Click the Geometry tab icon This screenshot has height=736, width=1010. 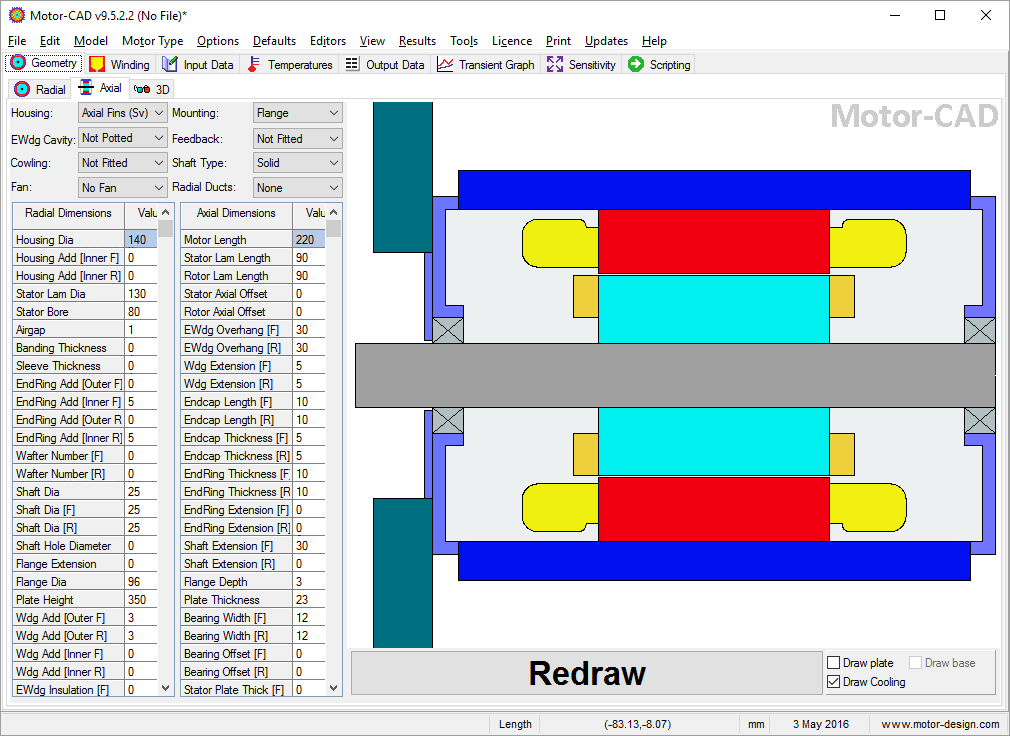tap(18, 63)
